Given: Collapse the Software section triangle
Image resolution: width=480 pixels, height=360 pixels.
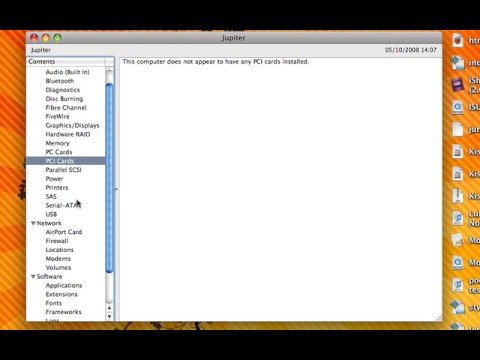Looking at the screenshot, I should coord(33,277).
